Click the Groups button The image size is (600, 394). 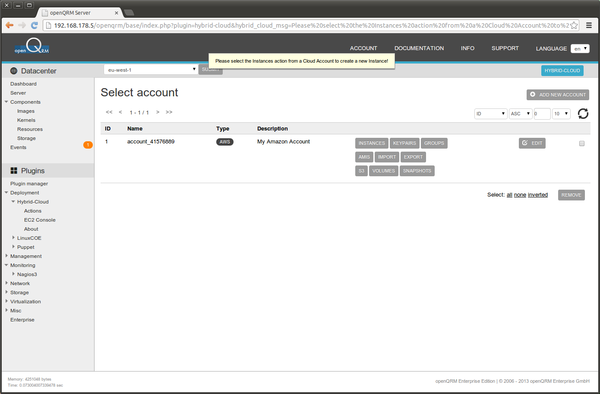(434, 143)
